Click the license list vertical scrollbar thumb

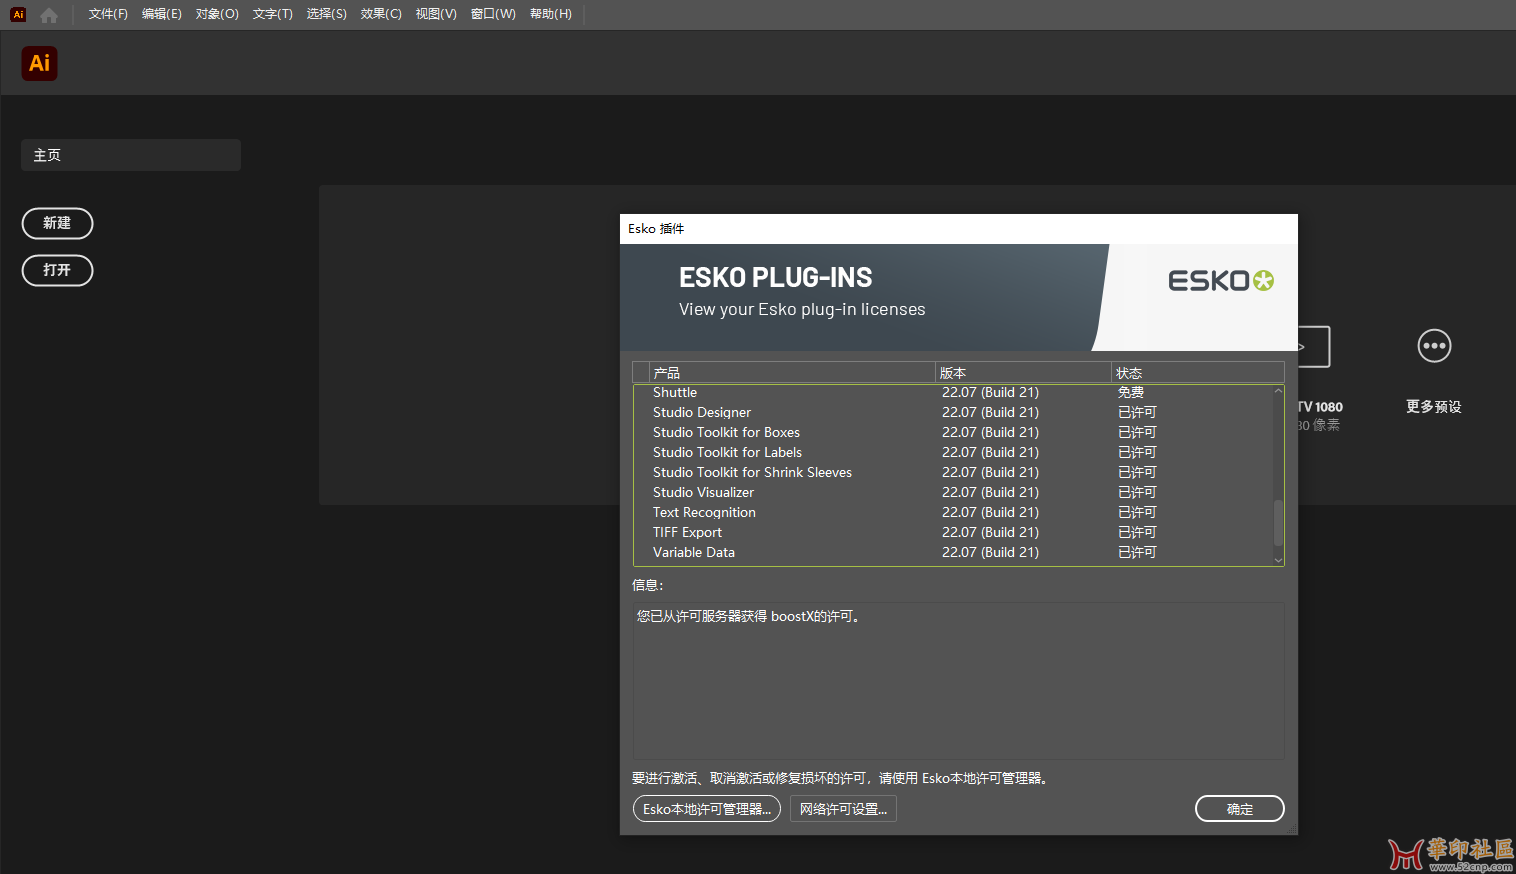pyautogui.click(x=1278, y=525)
